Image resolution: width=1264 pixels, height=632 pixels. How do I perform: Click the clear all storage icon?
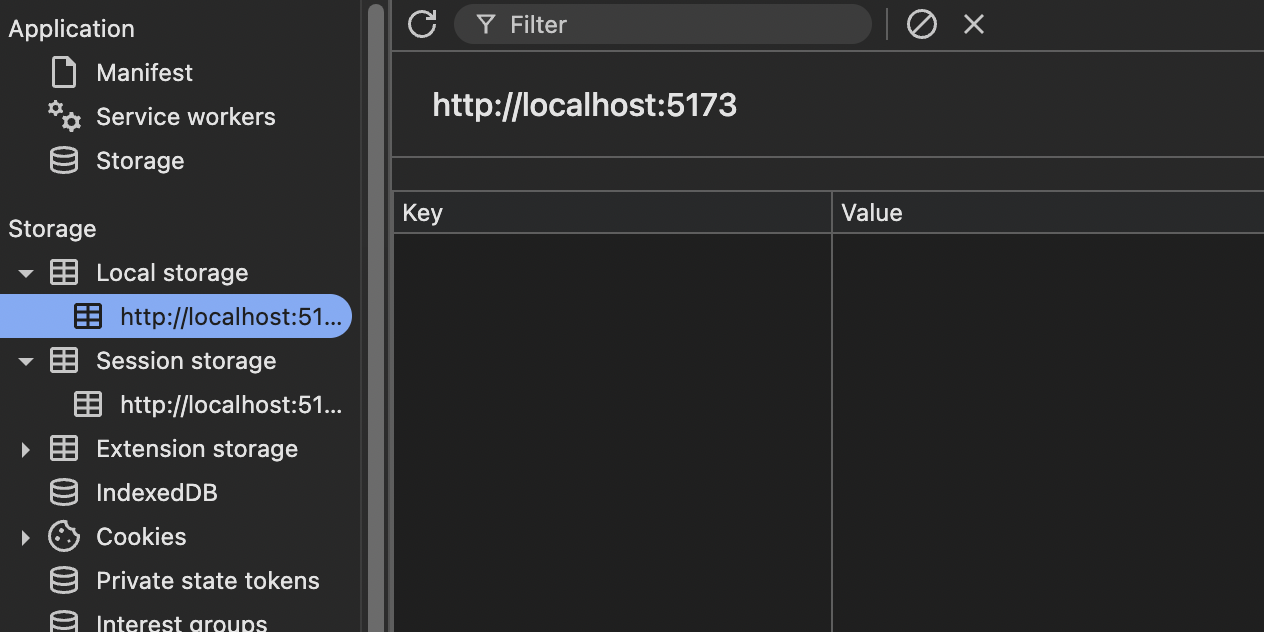pyautogui.click(x=921, y=24)
